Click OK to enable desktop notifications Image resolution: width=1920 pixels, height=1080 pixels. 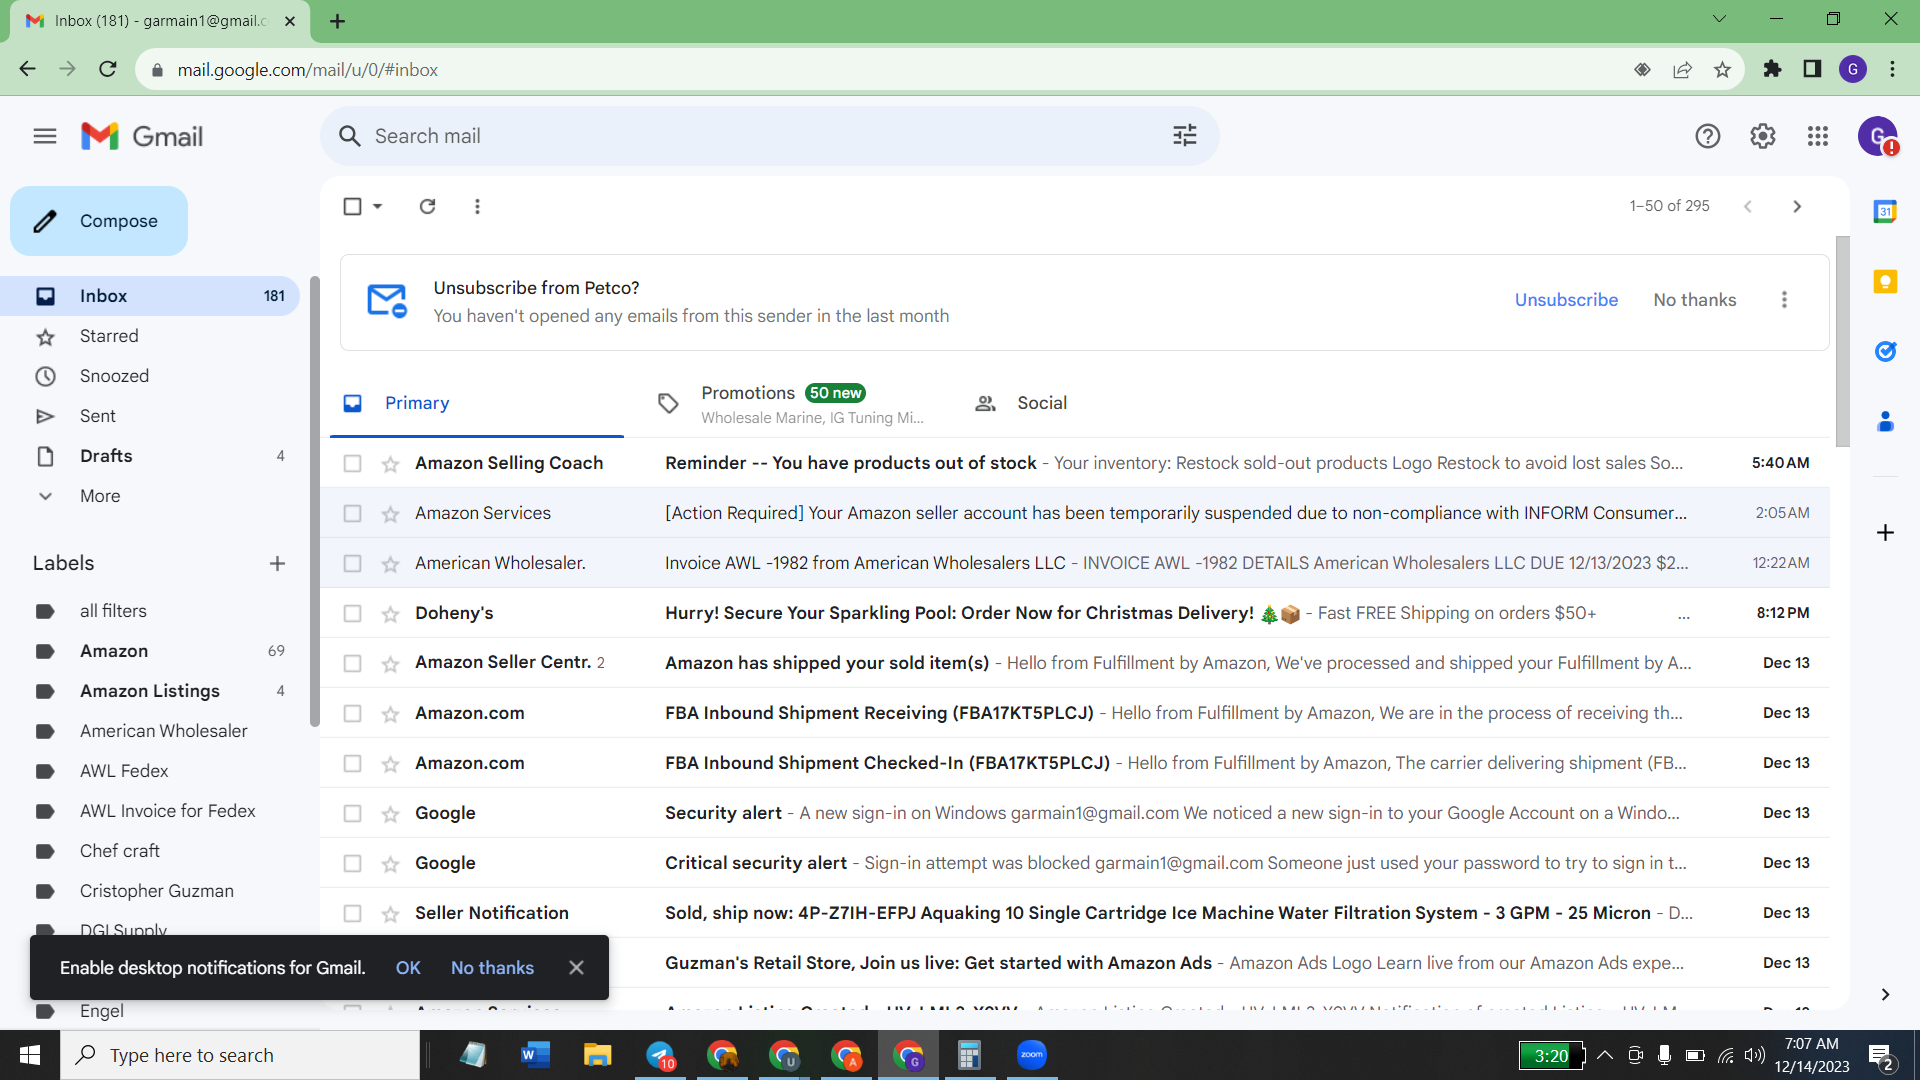tap(408, 968)
